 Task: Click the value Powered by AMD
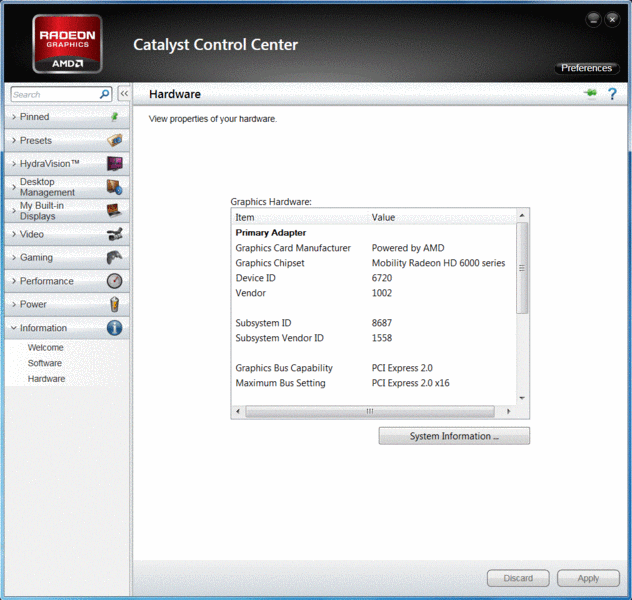(408, 248)
